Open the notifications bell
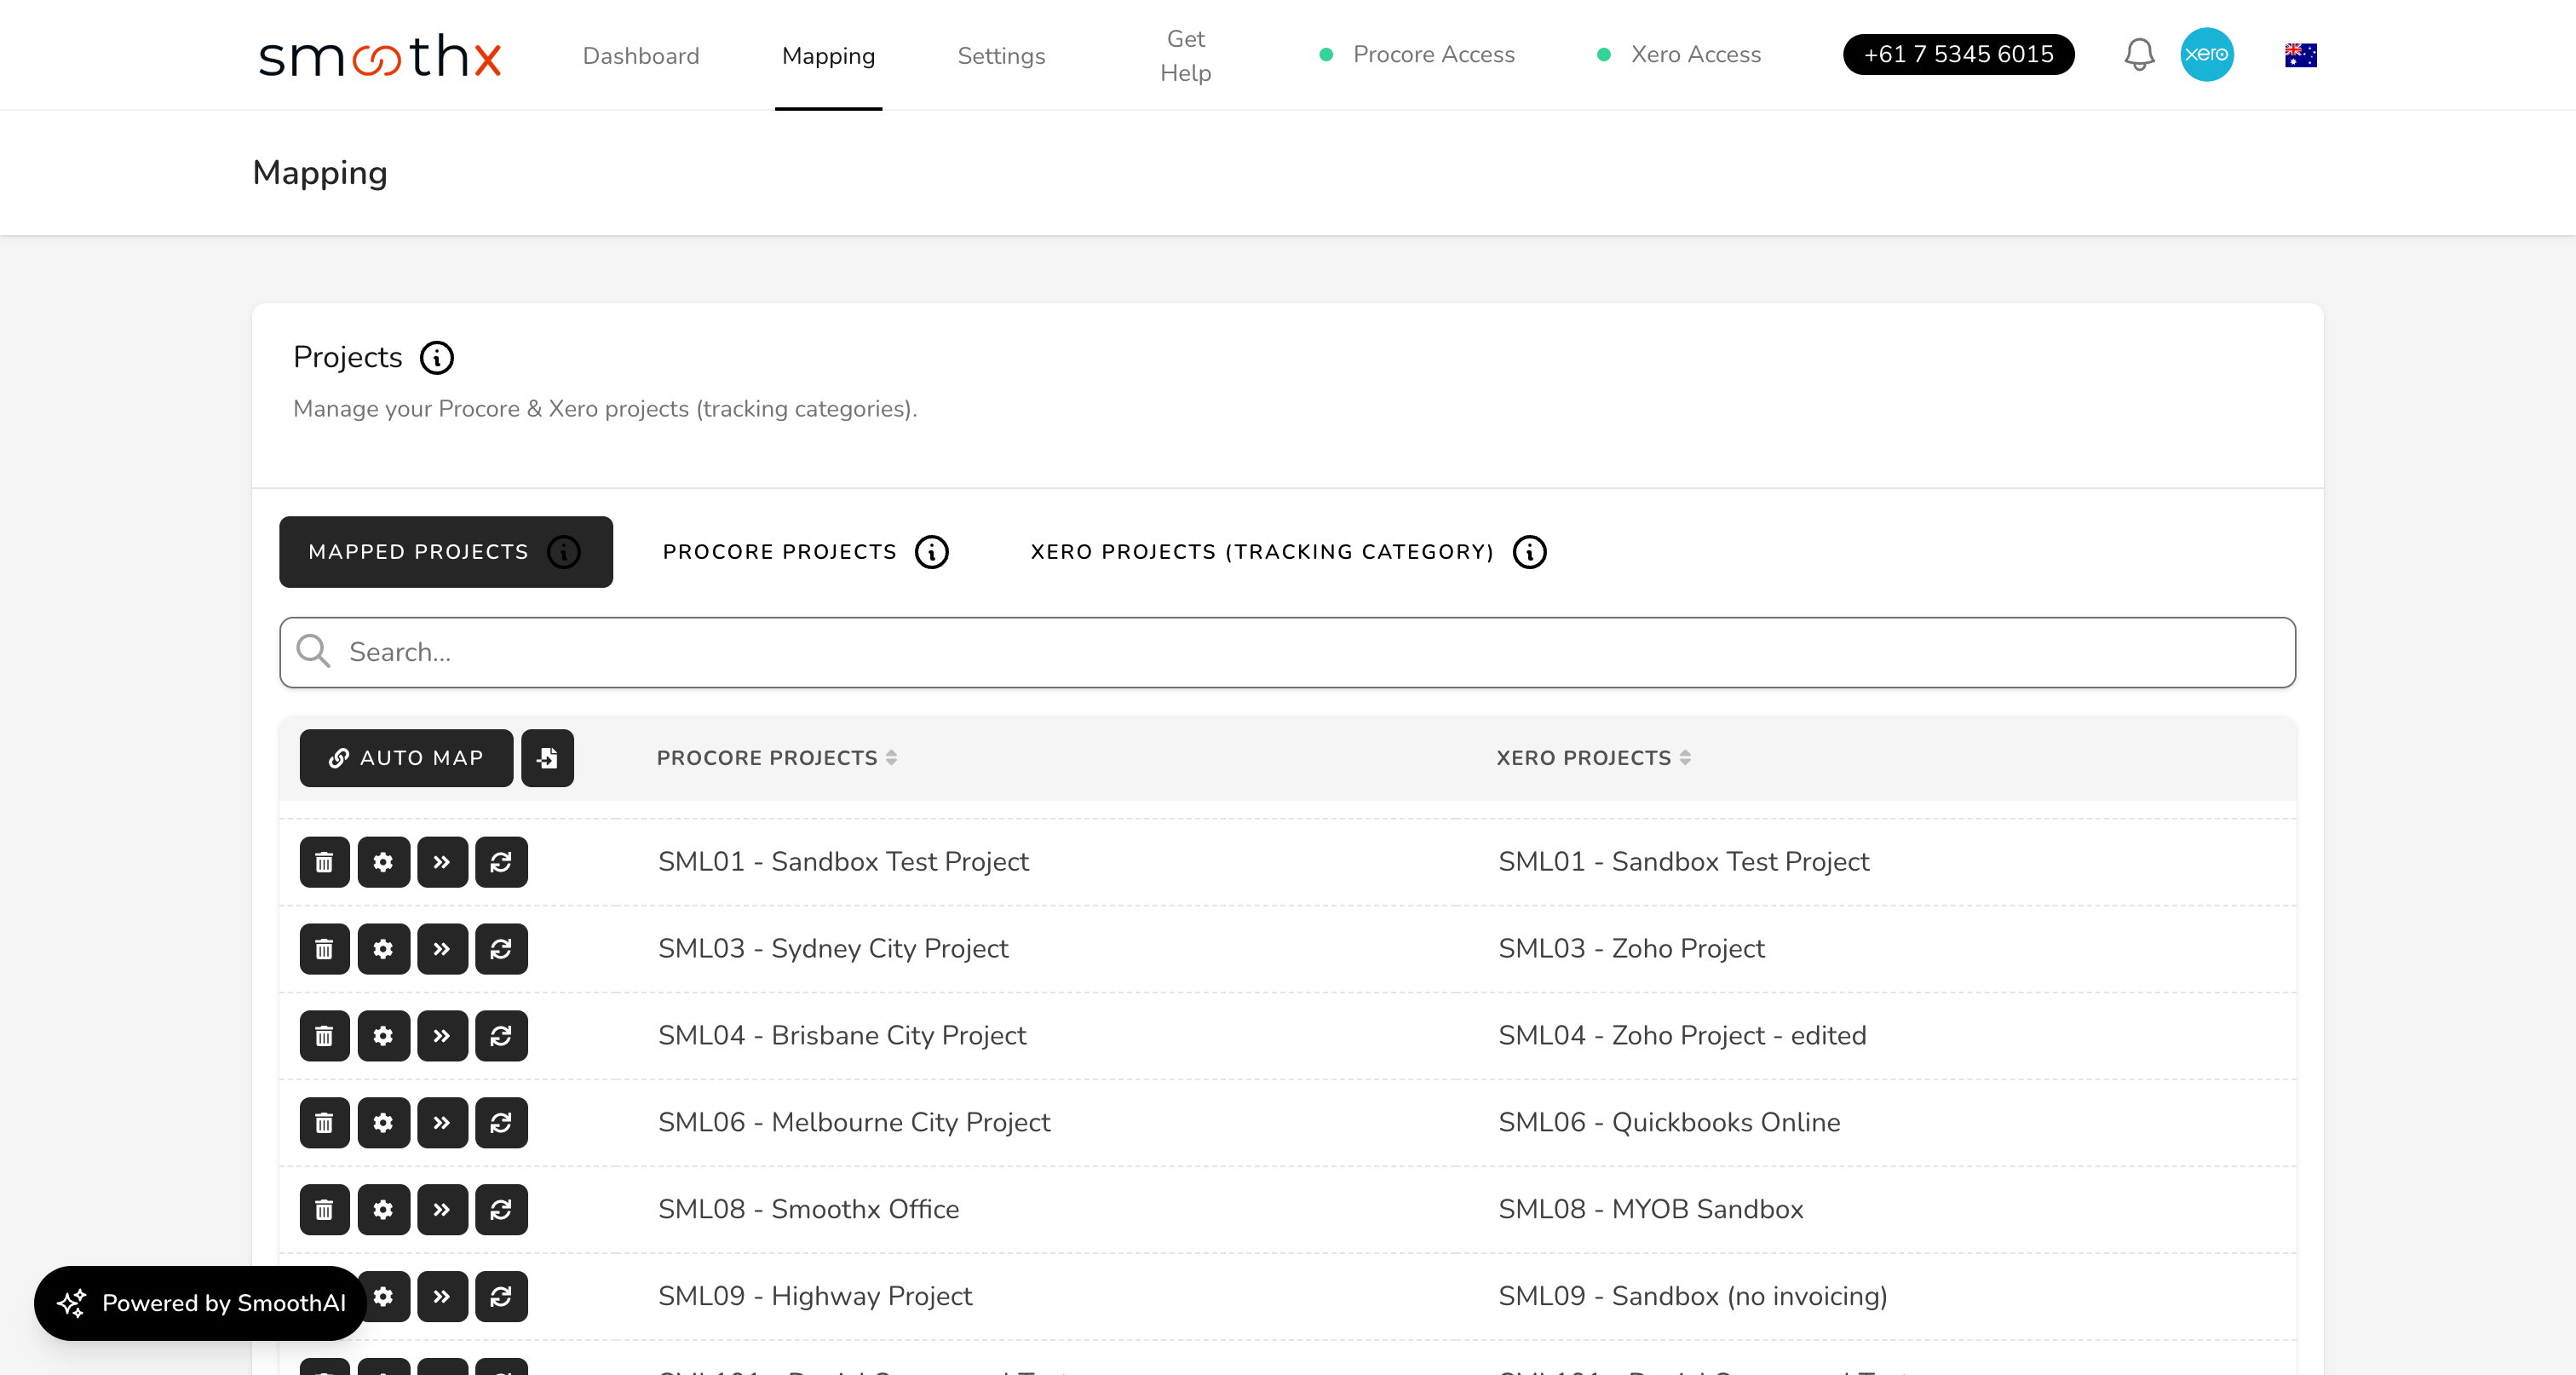The height and width of the screenshot is (1375, 2576). (x=2139, y=55)
